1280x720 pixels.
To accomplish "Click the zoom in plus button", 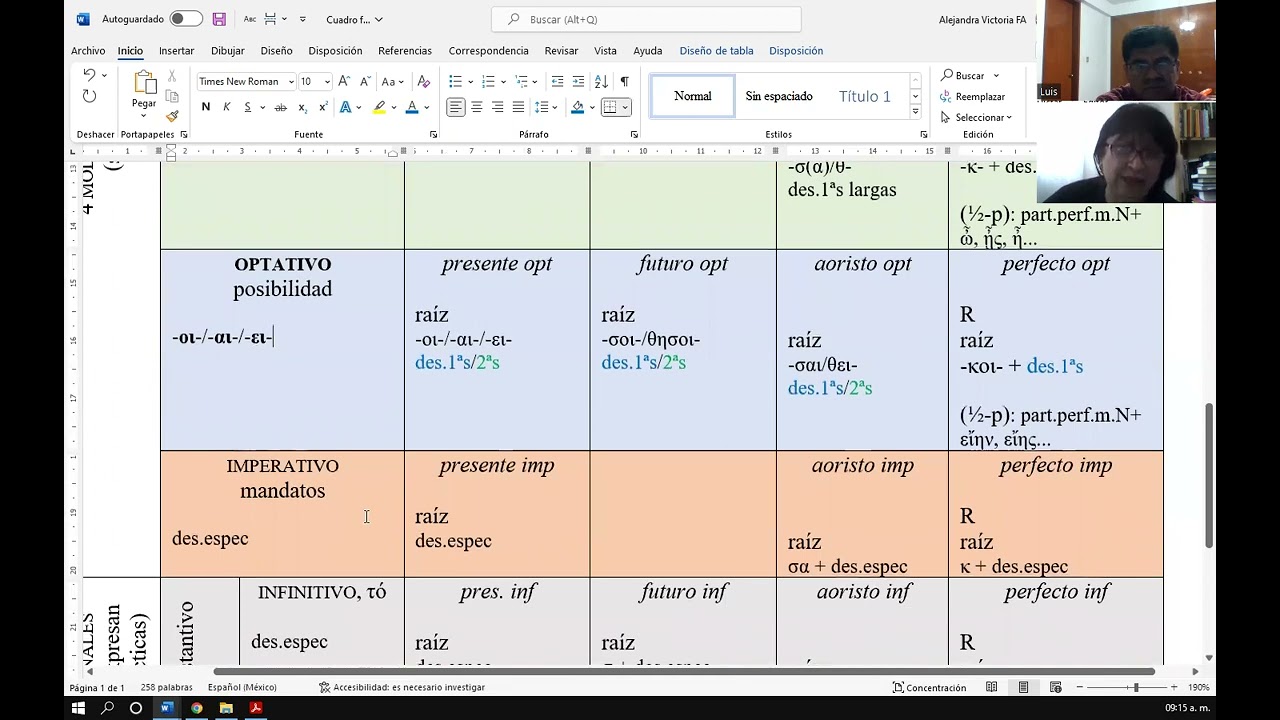I will pyautogui.click(x=1175, y=687).
